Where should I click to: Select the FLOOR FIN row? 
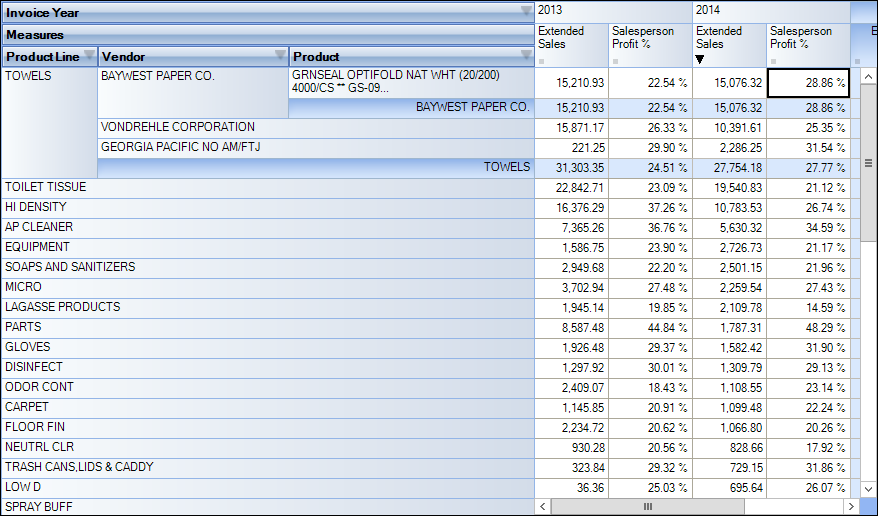pyautogui.click(x=268, y=428)
